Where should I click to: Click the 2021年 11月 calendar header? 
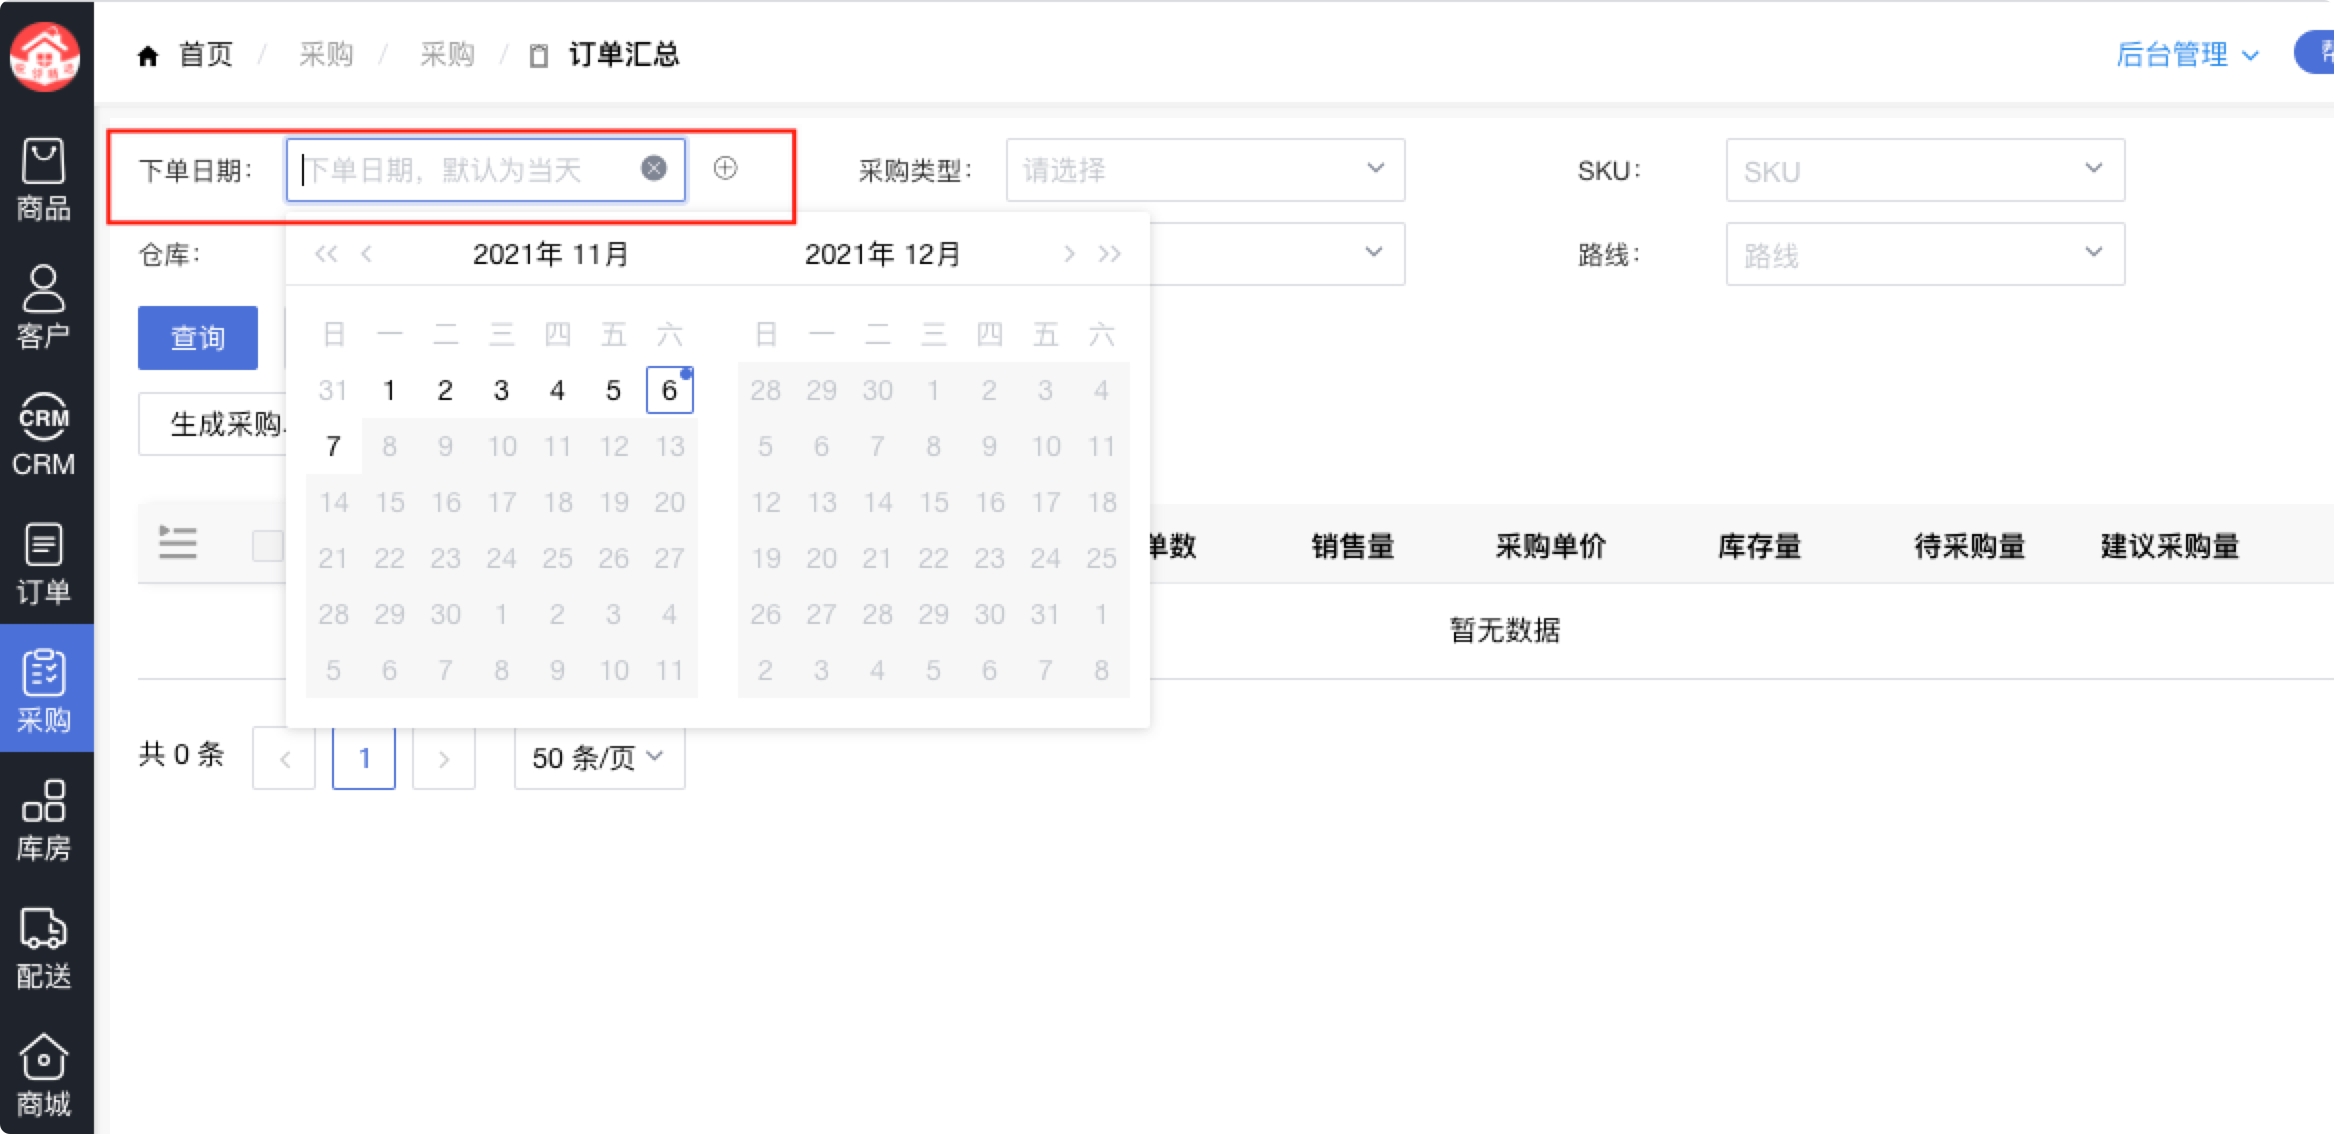click(x=550, y=254)
